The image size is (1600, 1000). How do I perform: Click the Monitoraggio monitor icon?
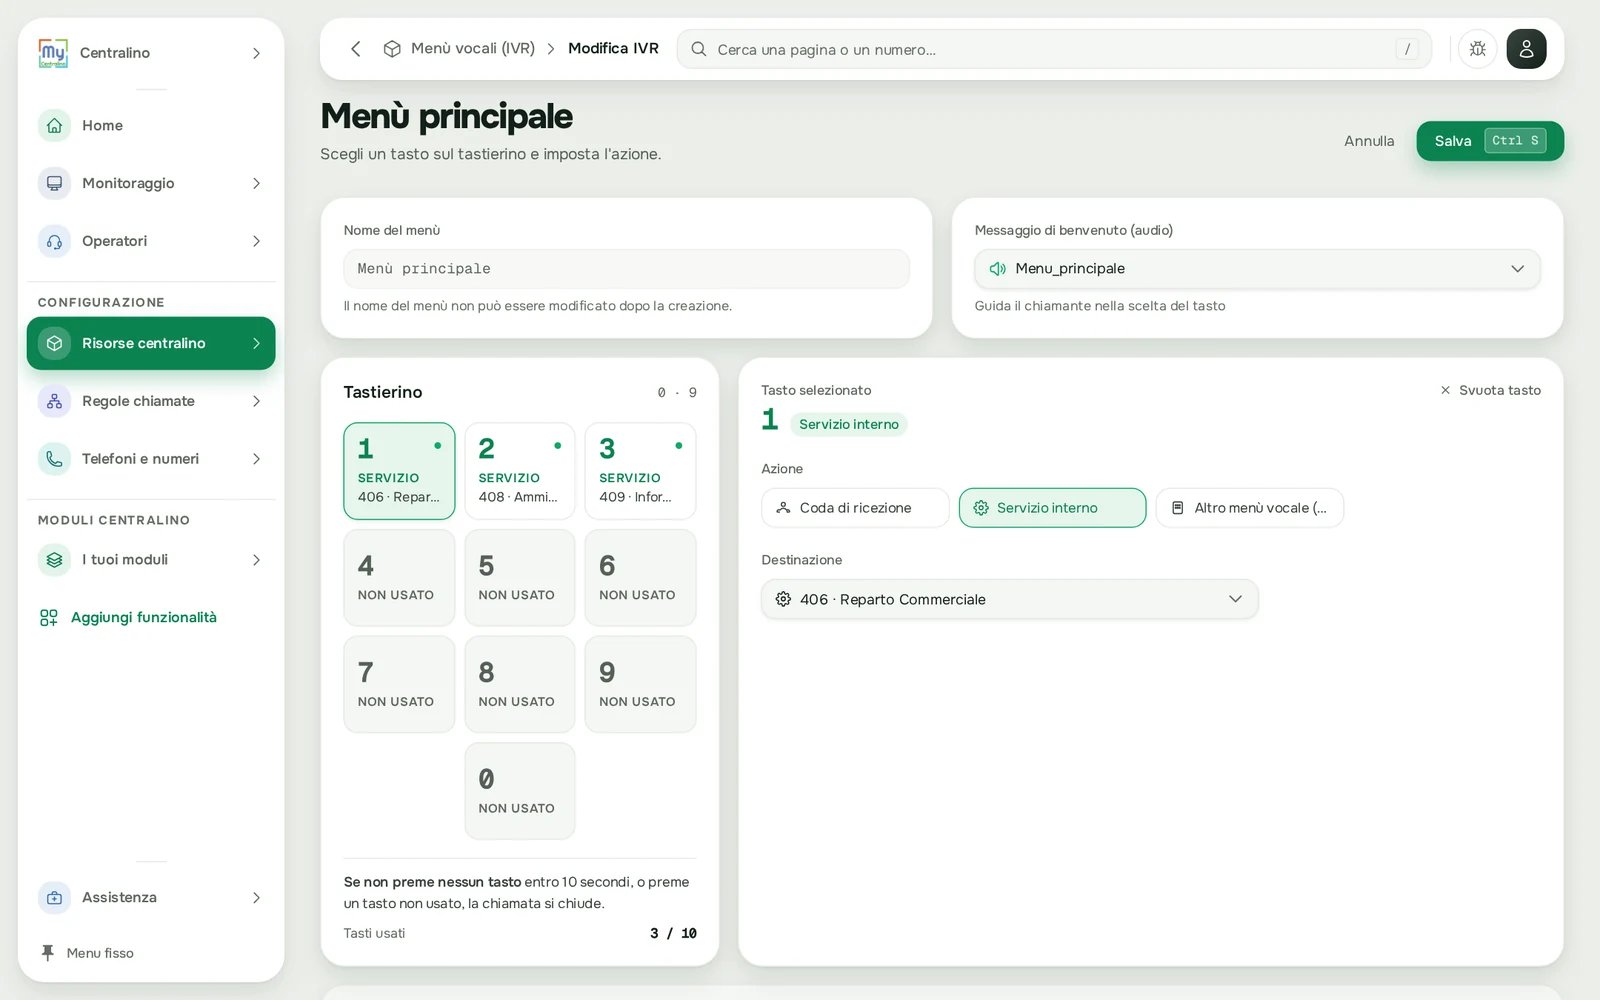(54, 183)
